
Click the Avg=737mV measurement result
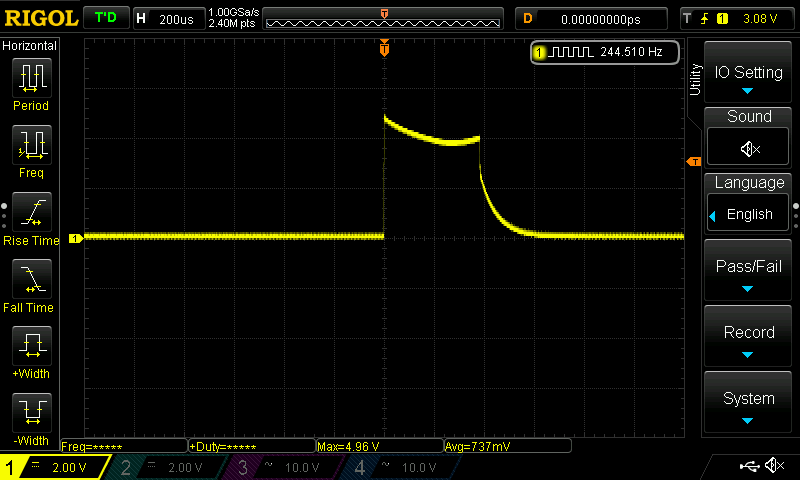508,446
